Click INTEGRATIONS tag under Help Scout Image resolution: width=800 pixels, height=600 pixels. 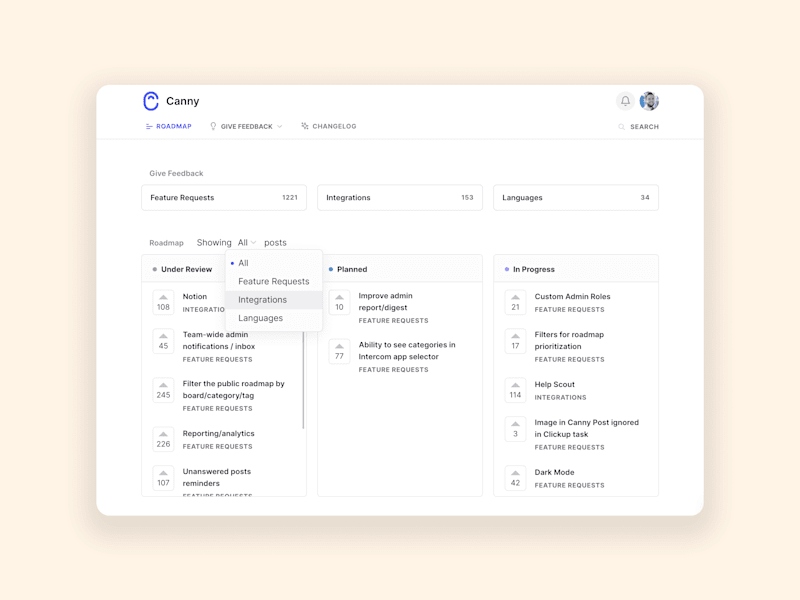(560, 397)
